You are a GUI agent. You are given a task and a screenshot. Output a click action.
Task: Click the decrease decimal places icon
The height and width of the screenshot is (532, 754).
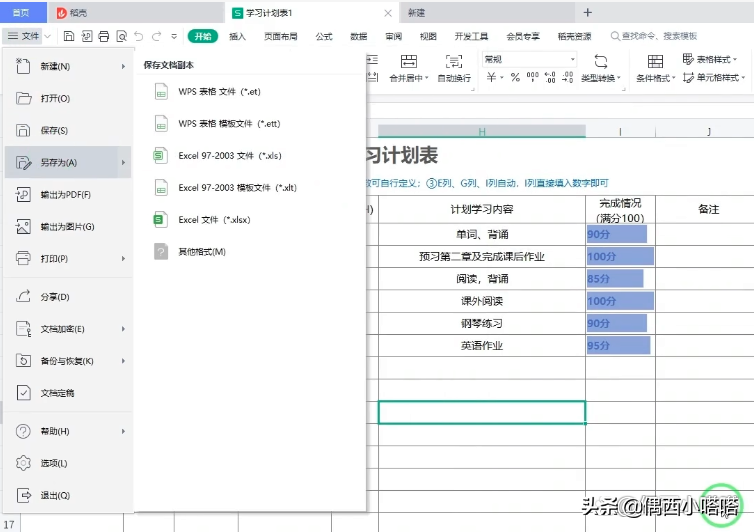click(568, 77)
